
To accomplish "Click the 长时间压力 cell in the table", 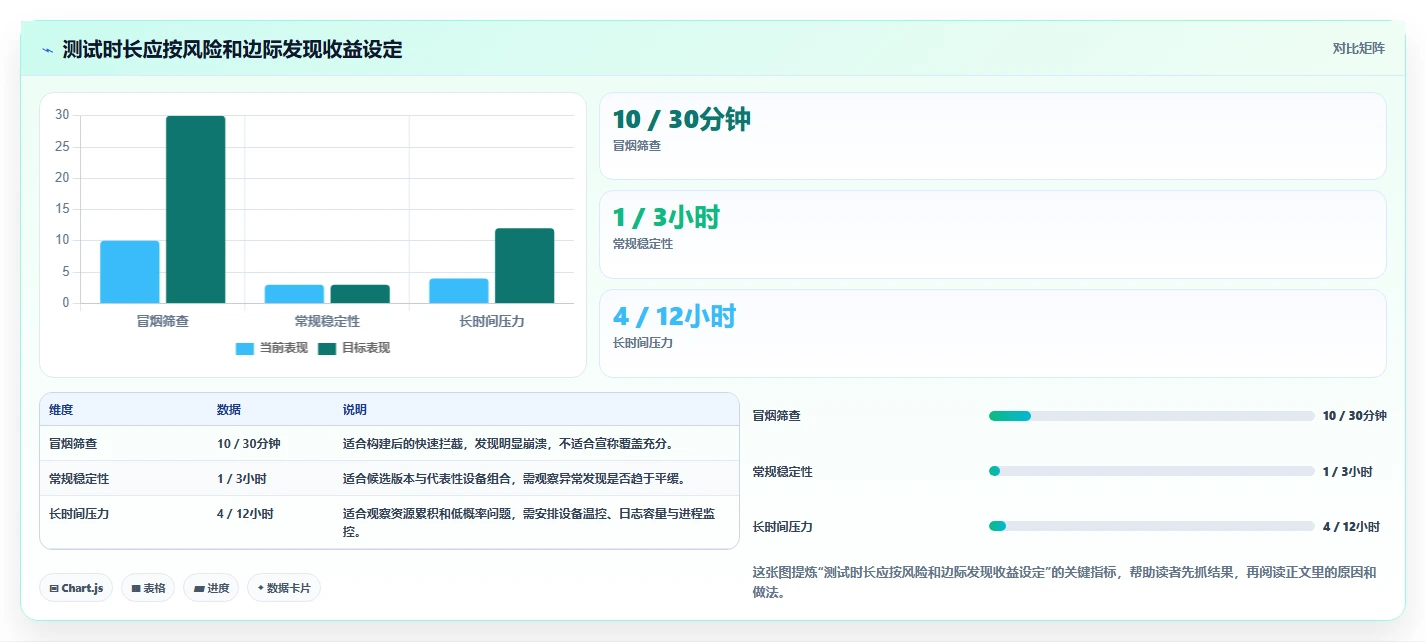I will [x=79, y=513].
